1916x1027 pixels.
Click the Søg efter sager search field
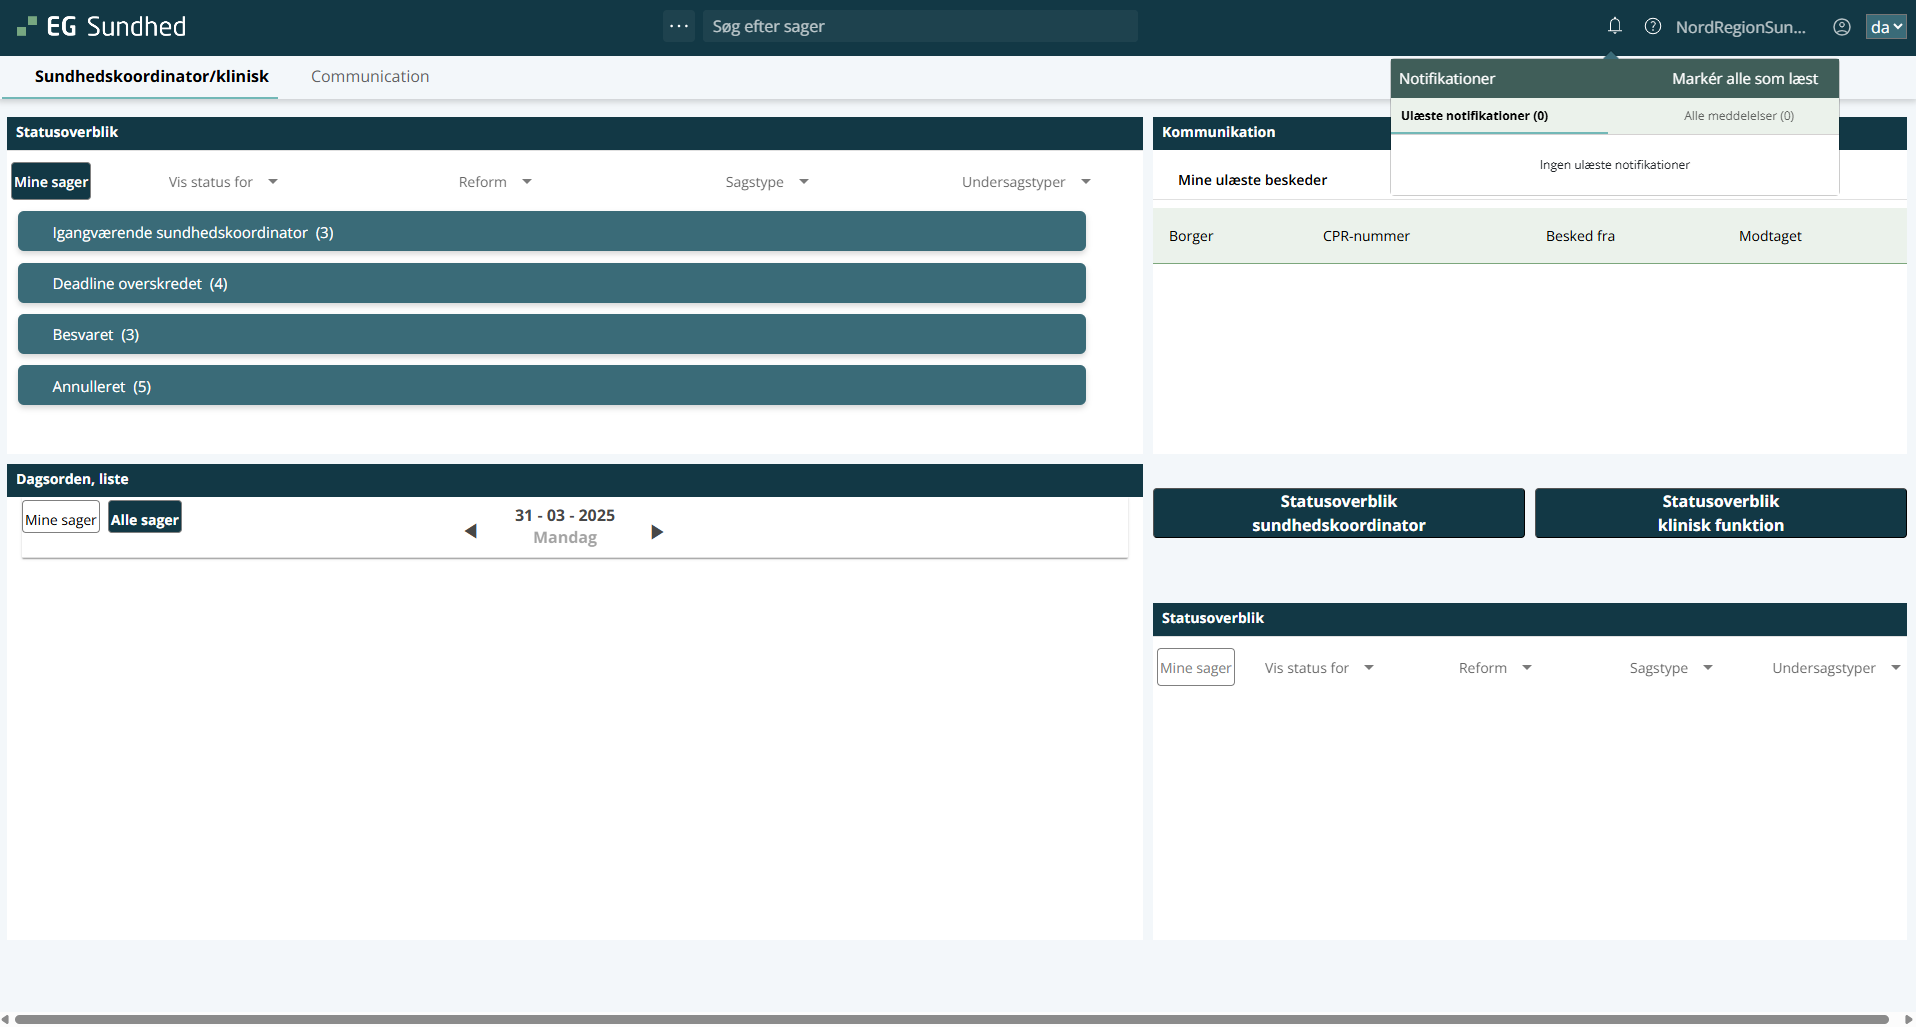click(920, 27)
